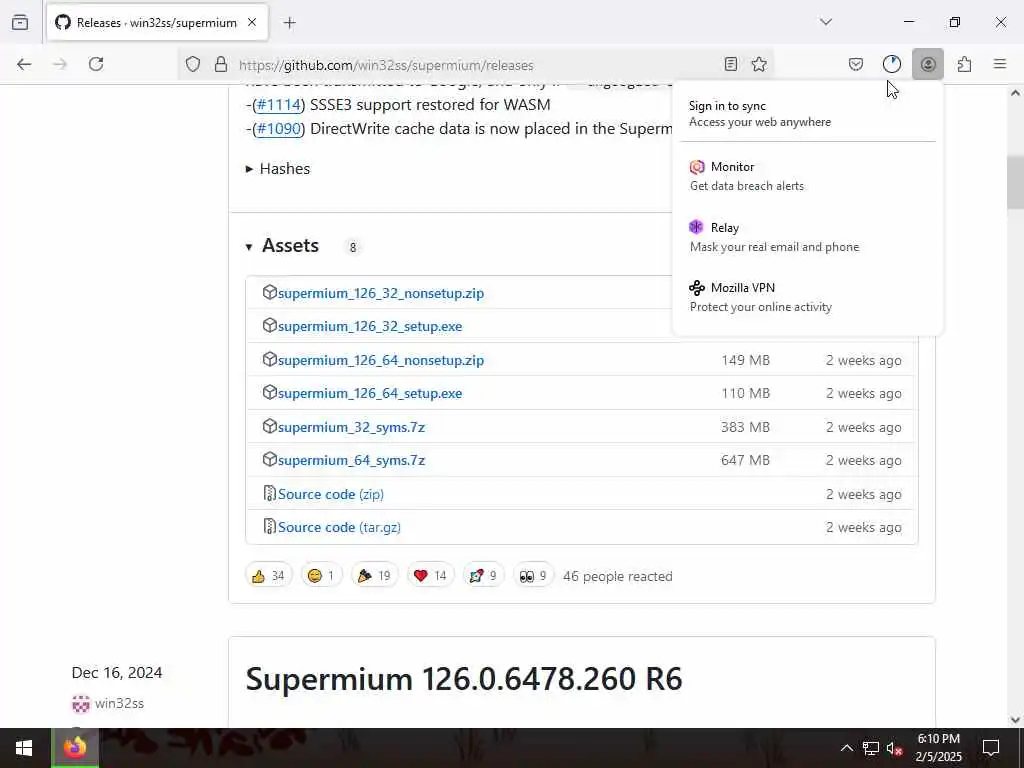The width and height of the screenshot is (1024, 768).
Task: Download supermium_126_32_setup.exe
Action: (370, 326)
